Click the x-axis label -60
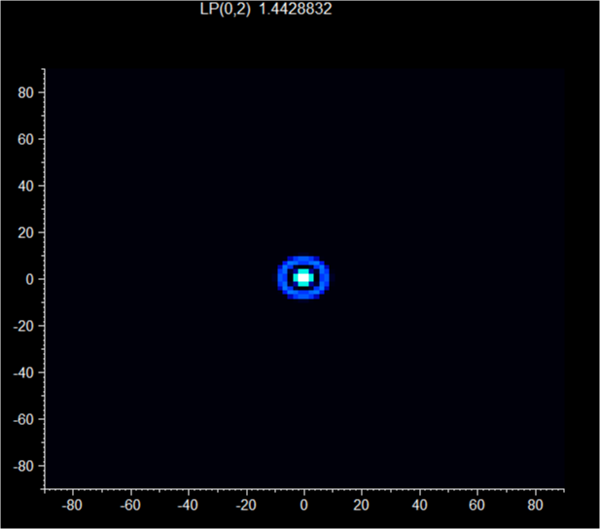Image resolution: width=600 pixels, height=529 pixels. [130, 505]
